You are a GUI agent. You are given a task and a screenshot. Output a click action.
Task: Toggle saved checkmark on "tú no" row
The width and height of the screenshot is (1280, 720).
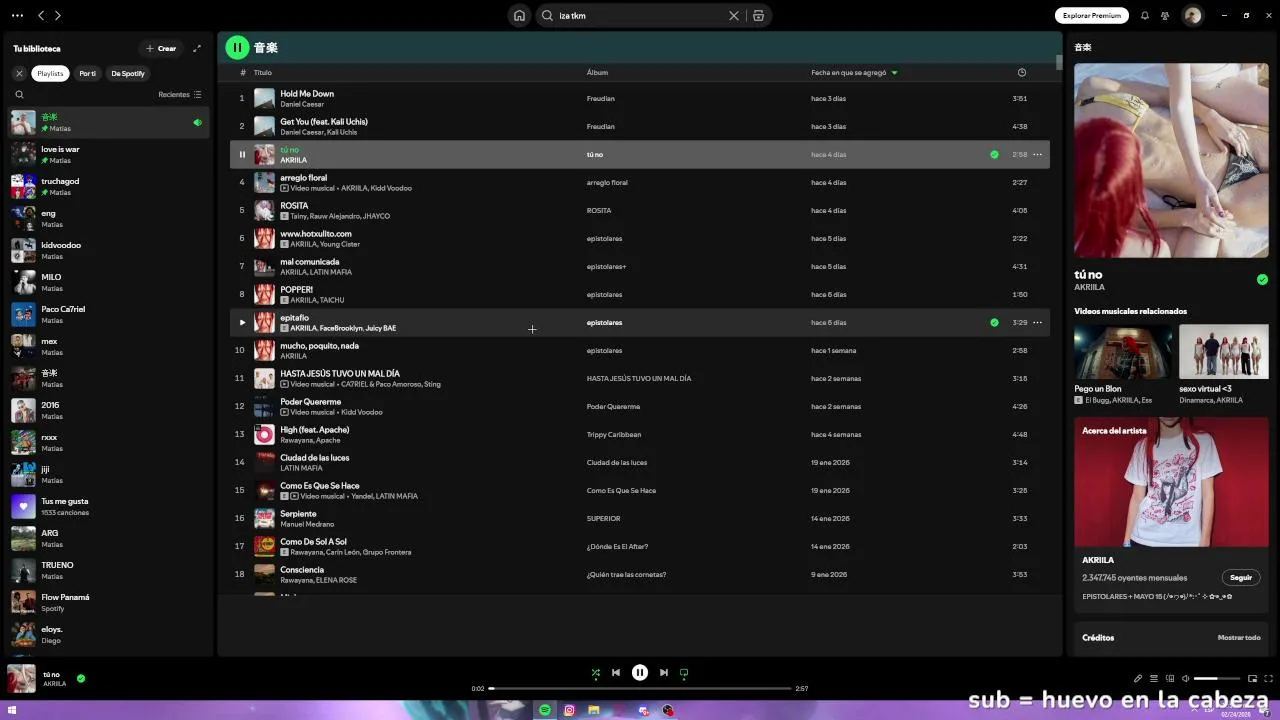point(994,154)
